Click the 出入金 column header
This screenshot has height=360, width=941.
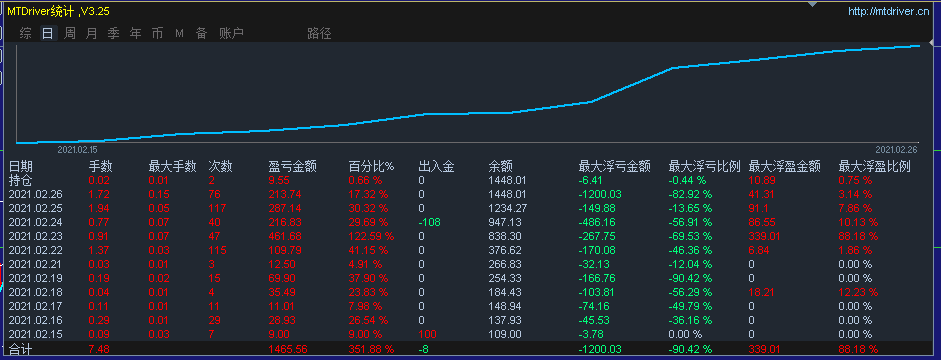(437, 166)
